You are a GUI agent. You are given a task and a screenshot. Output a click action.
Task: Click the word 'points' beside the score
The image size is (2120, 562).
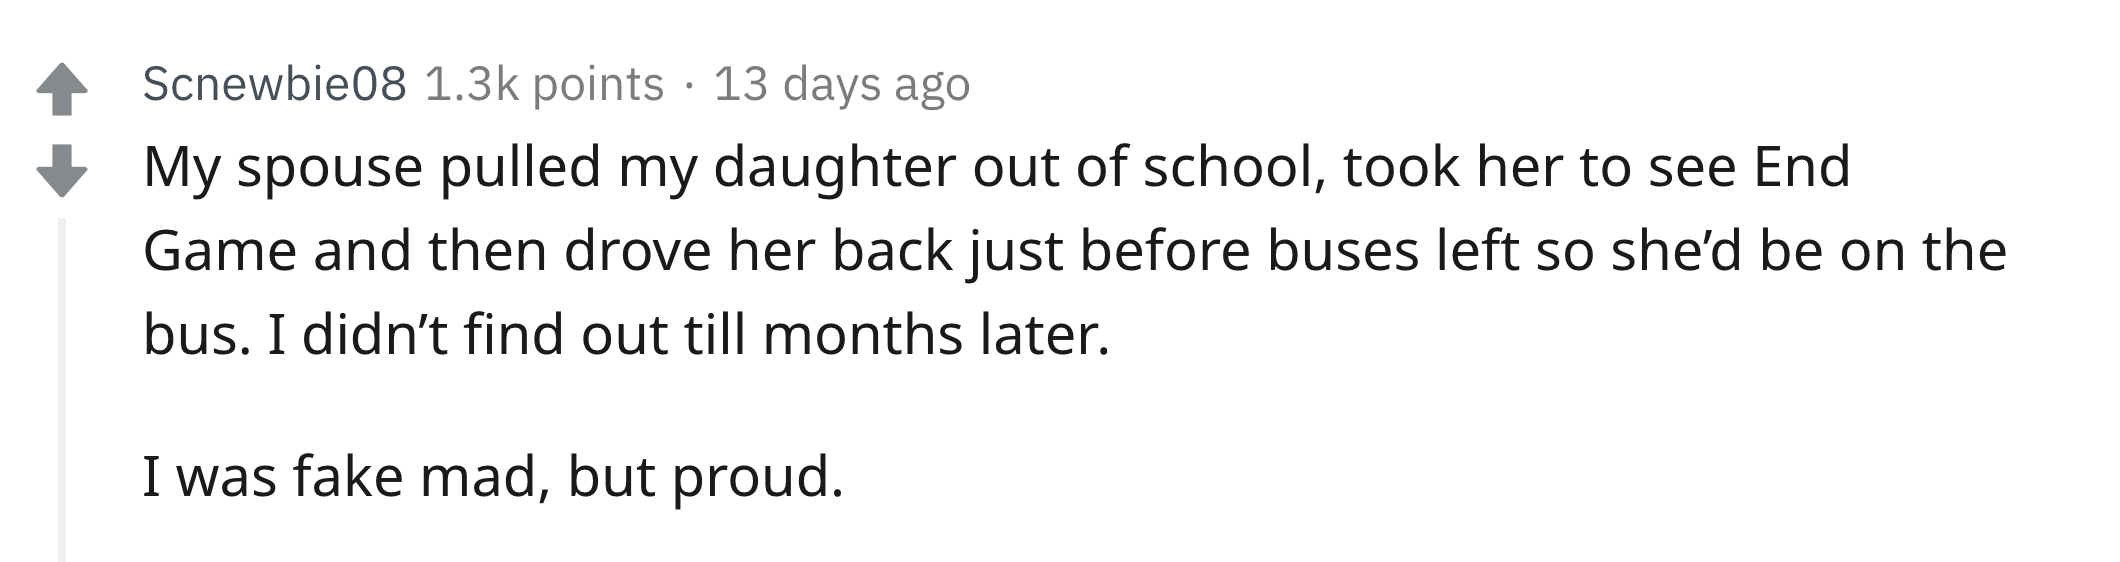pyautogui.click(x=598, y=86)
